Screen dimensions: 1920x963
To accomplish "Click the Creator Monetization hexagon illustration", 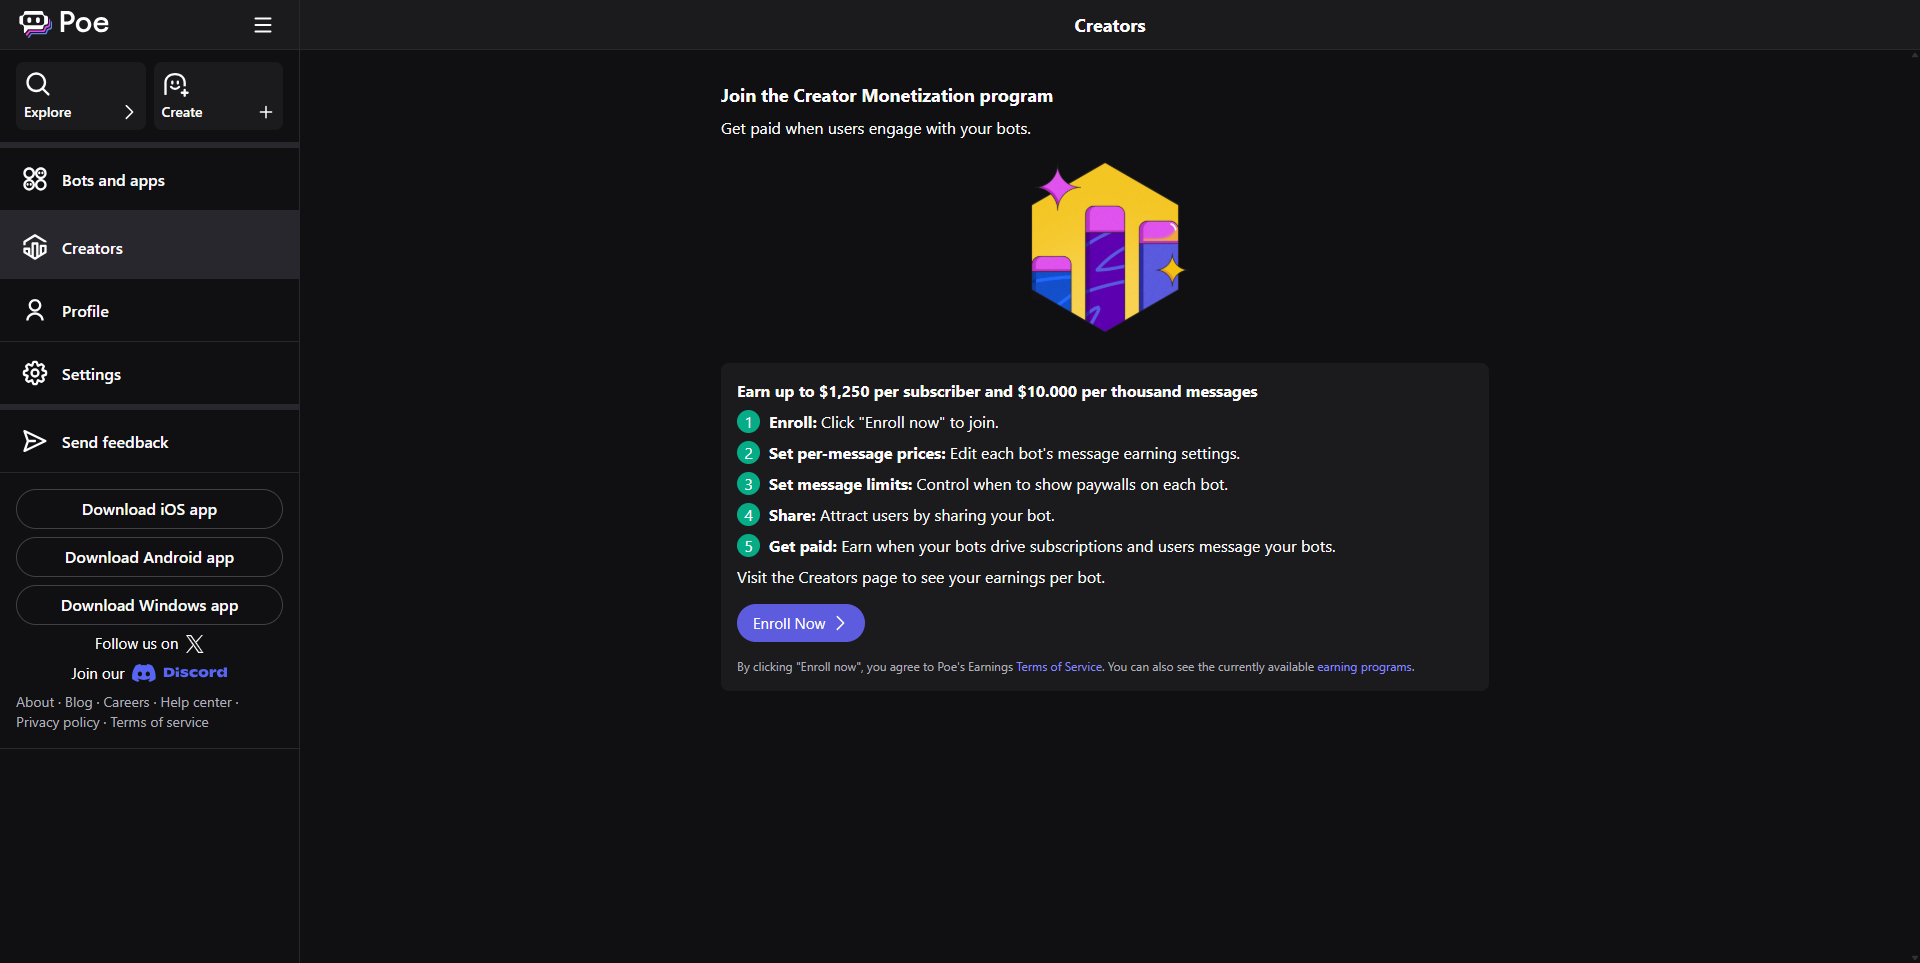I will [1105, 247].
